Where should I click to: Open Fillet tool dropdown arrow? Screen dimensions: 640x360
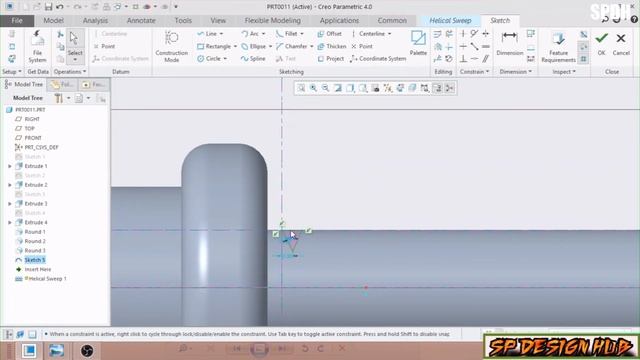[x=302, y=33]
